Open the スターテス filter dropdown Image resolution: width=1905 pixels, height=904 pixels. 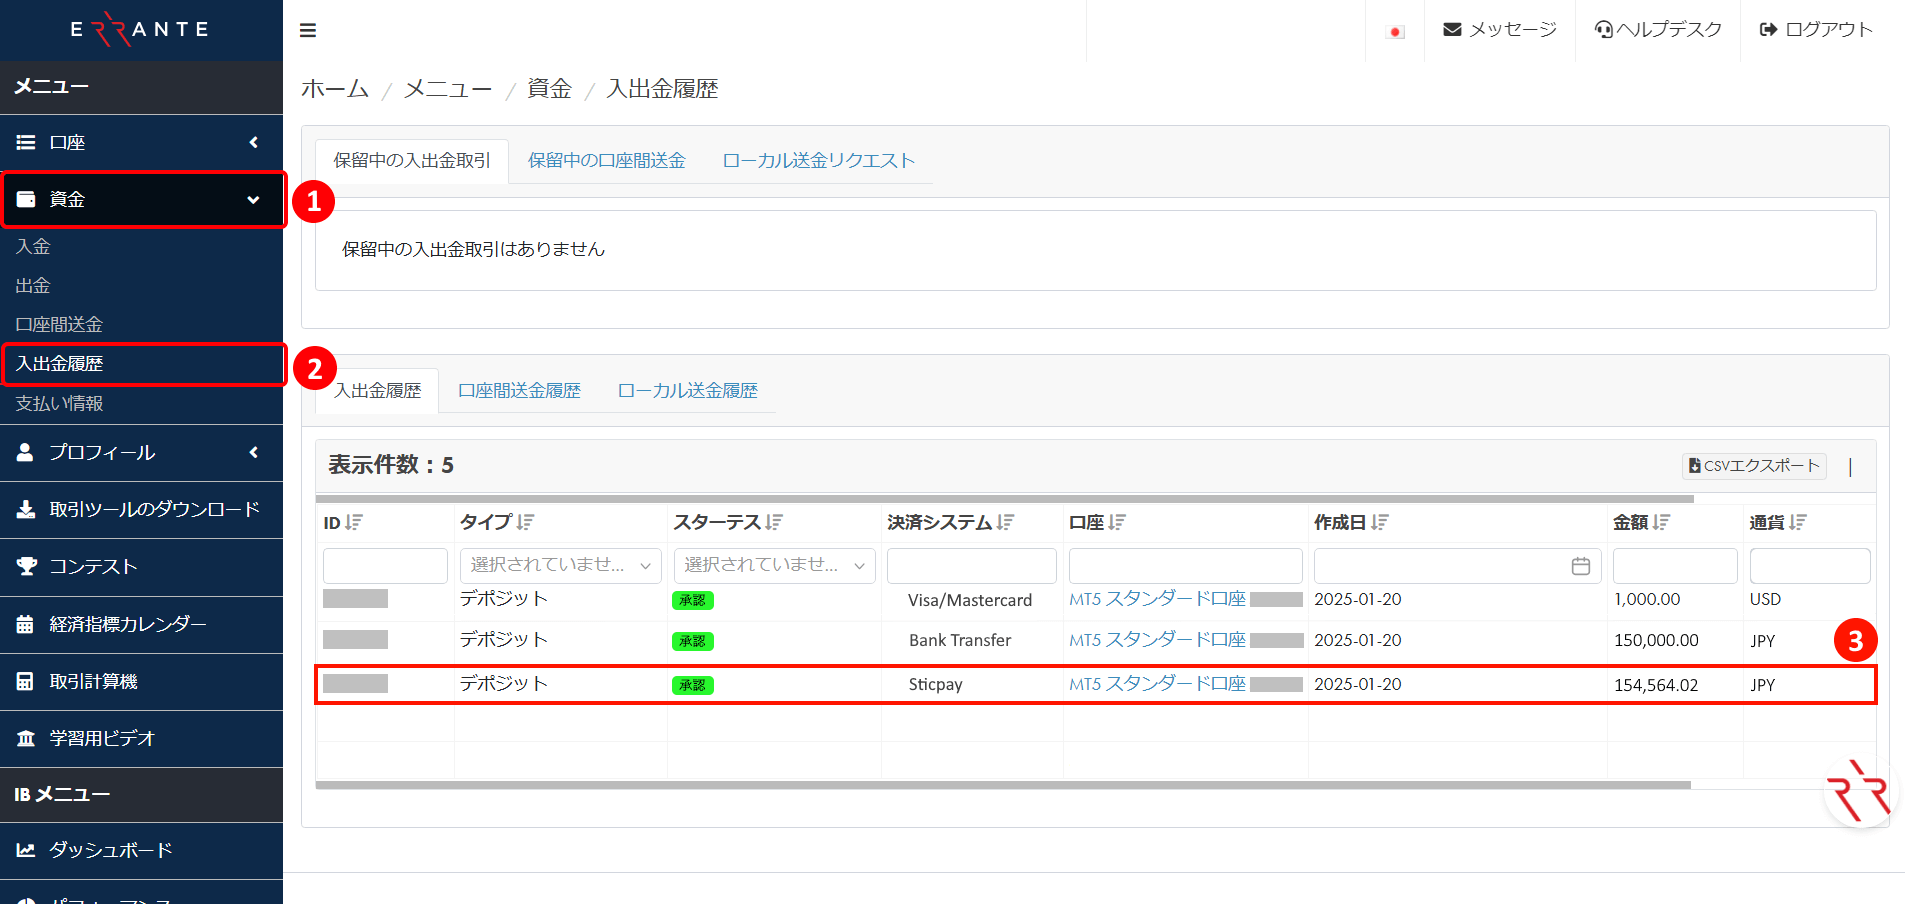pyautogui.click(x=773, y=565)
